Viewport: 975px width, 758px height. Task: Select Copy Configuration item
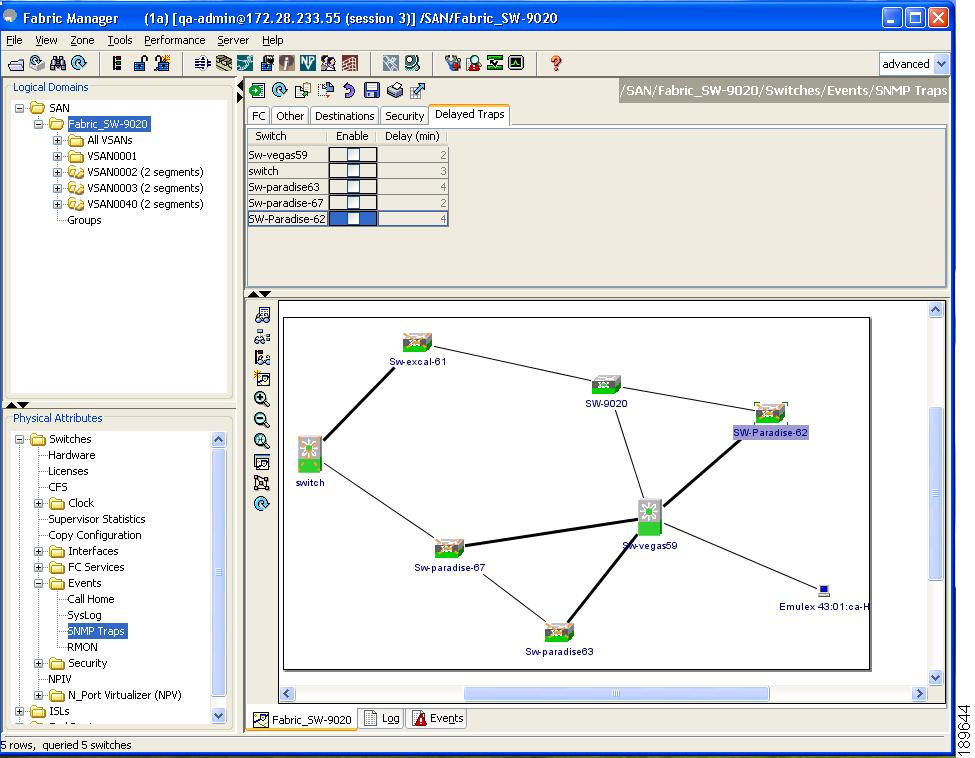[x=95, y=535]
